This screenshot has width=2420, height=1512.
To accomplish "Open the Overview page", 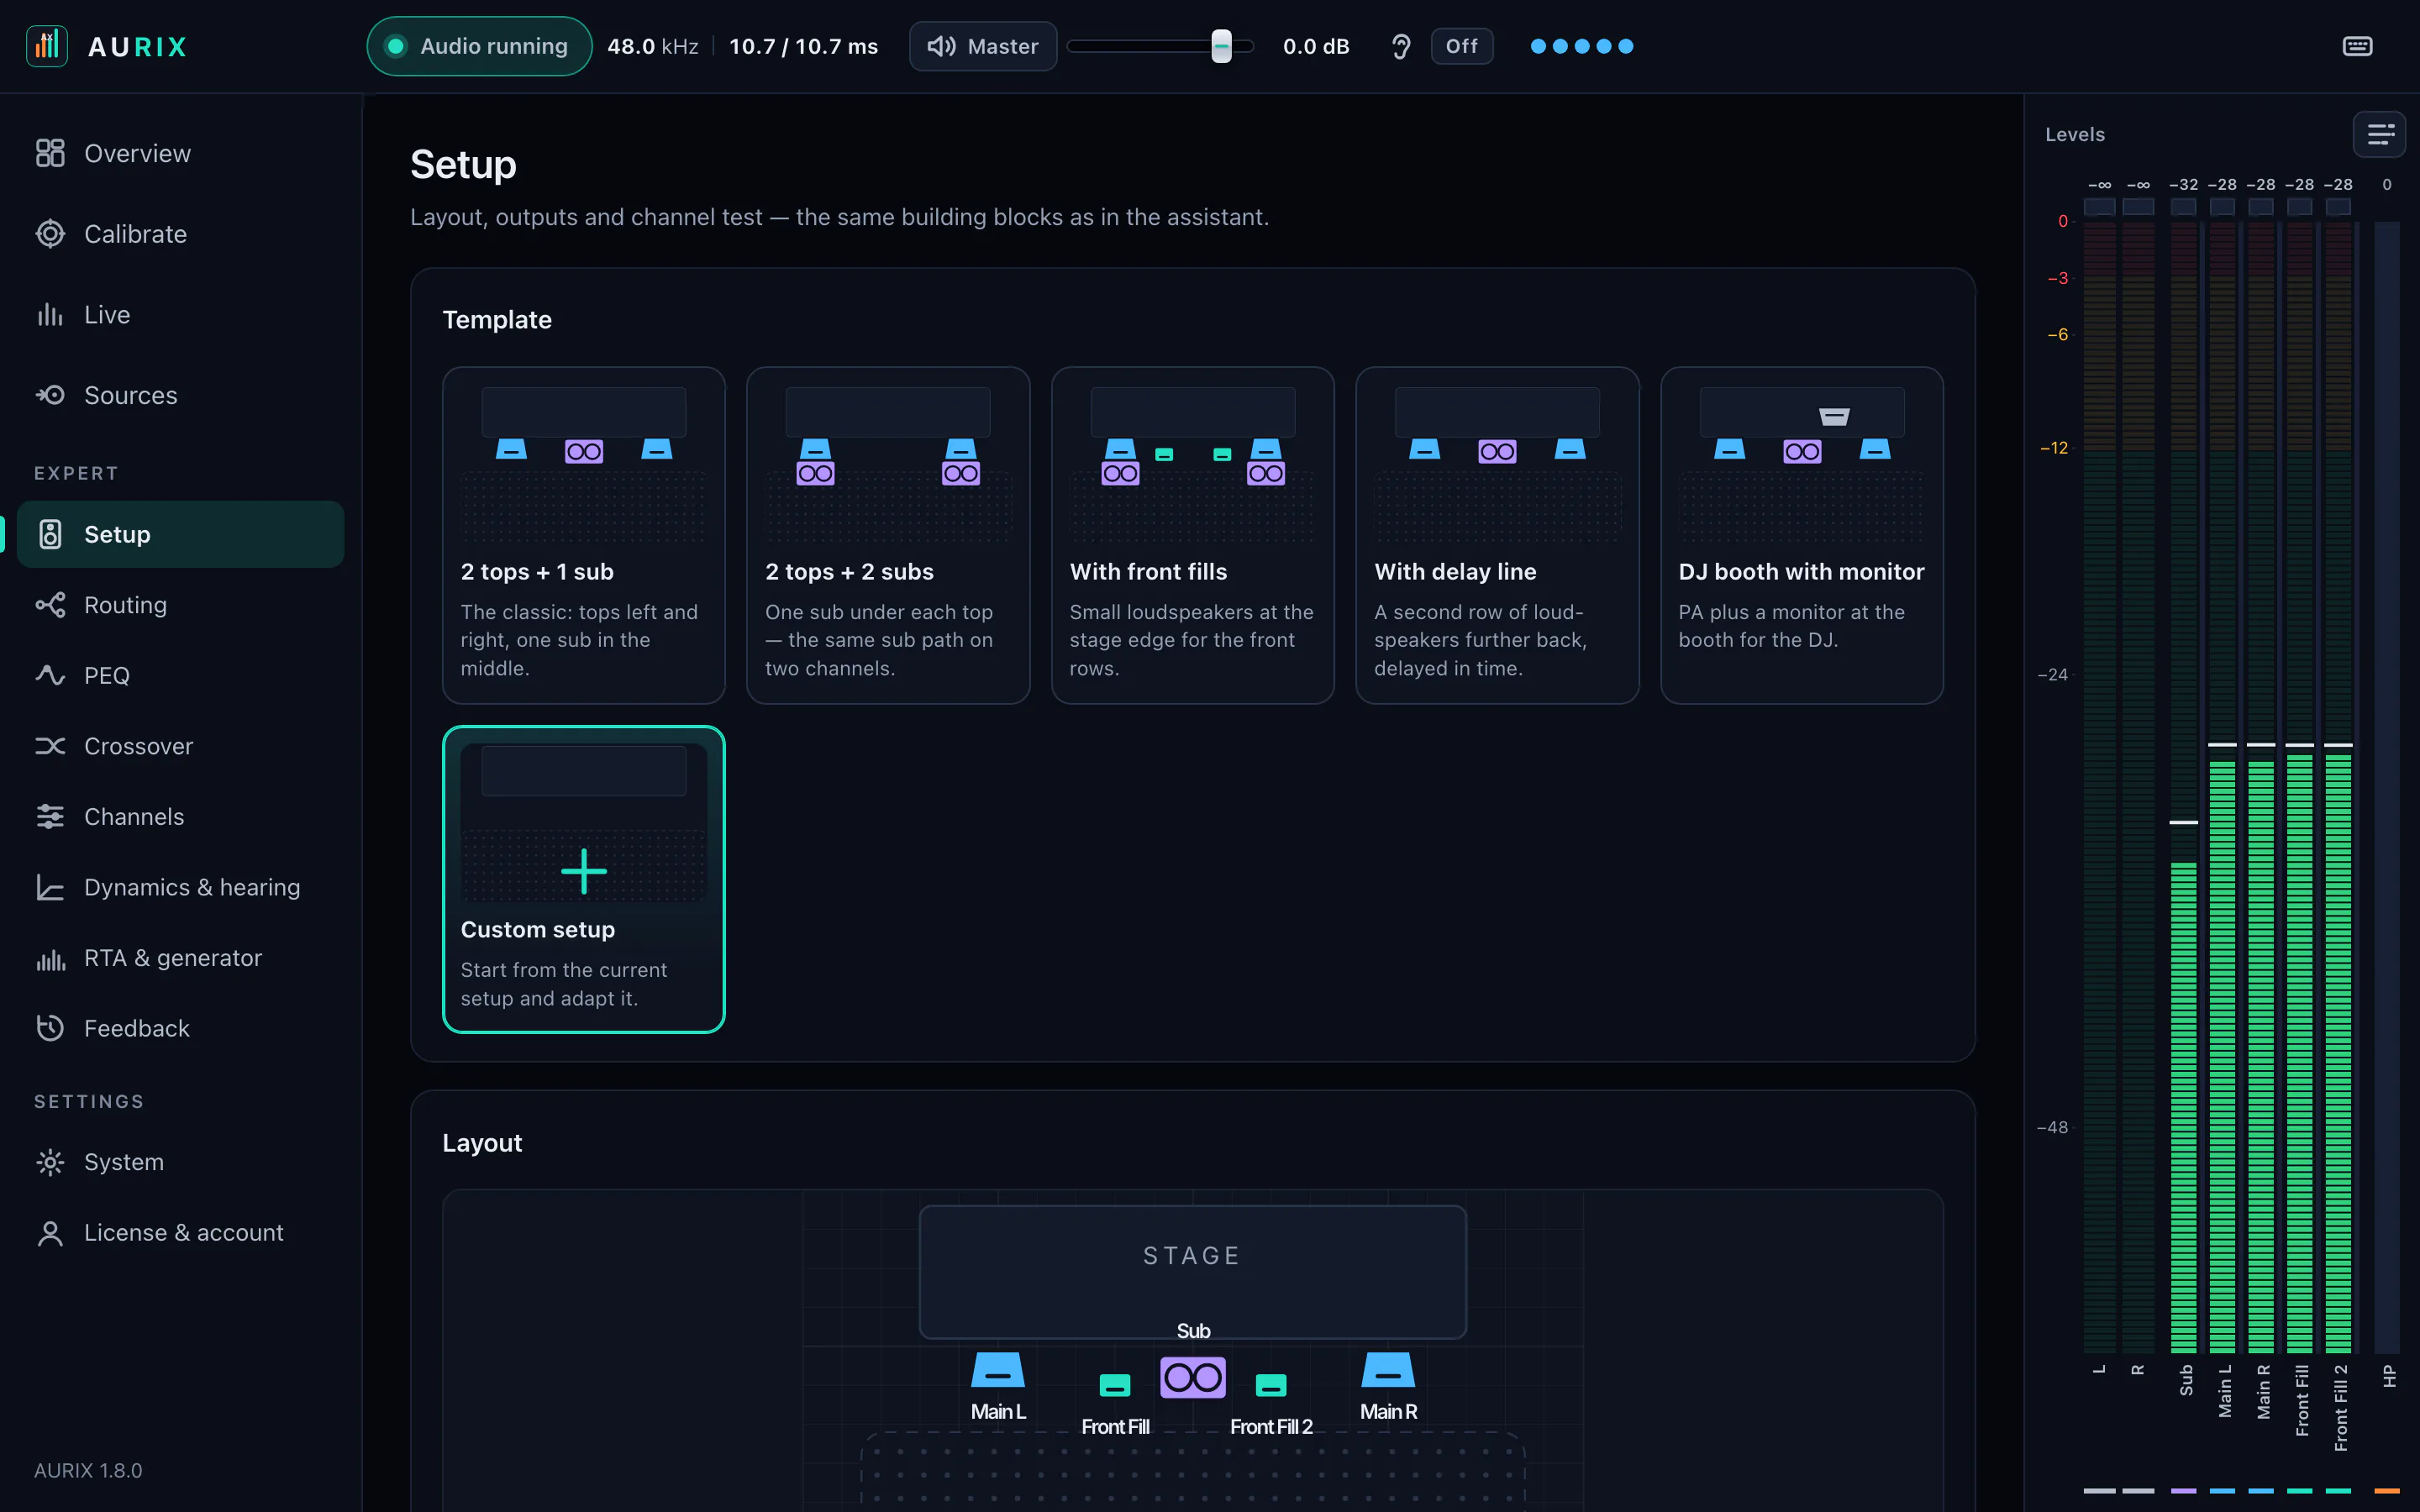I will [x=180, y=153].
